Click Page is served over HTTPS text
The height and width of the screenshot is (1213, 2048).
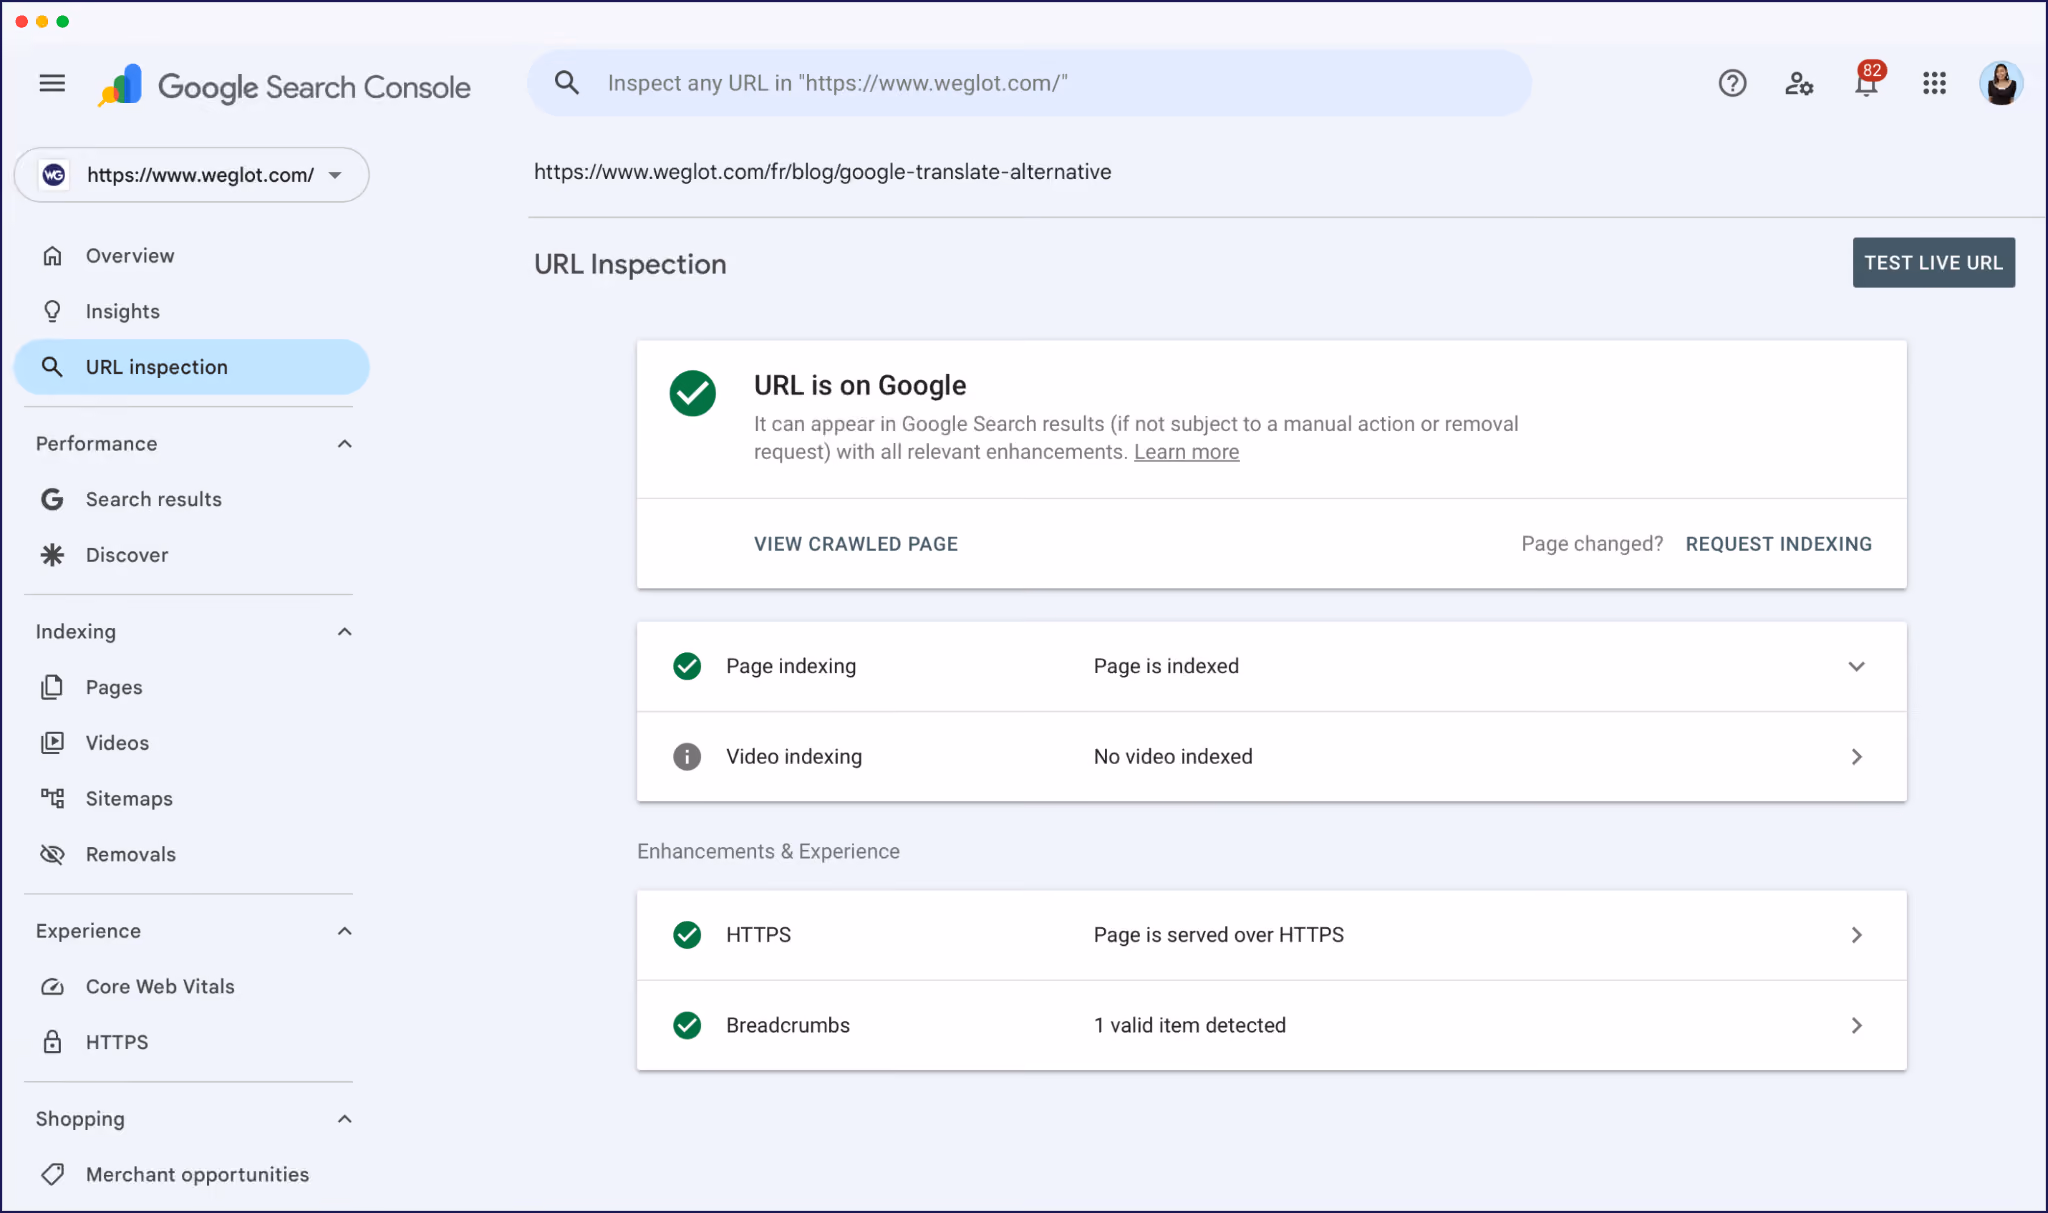point(1219,935)
